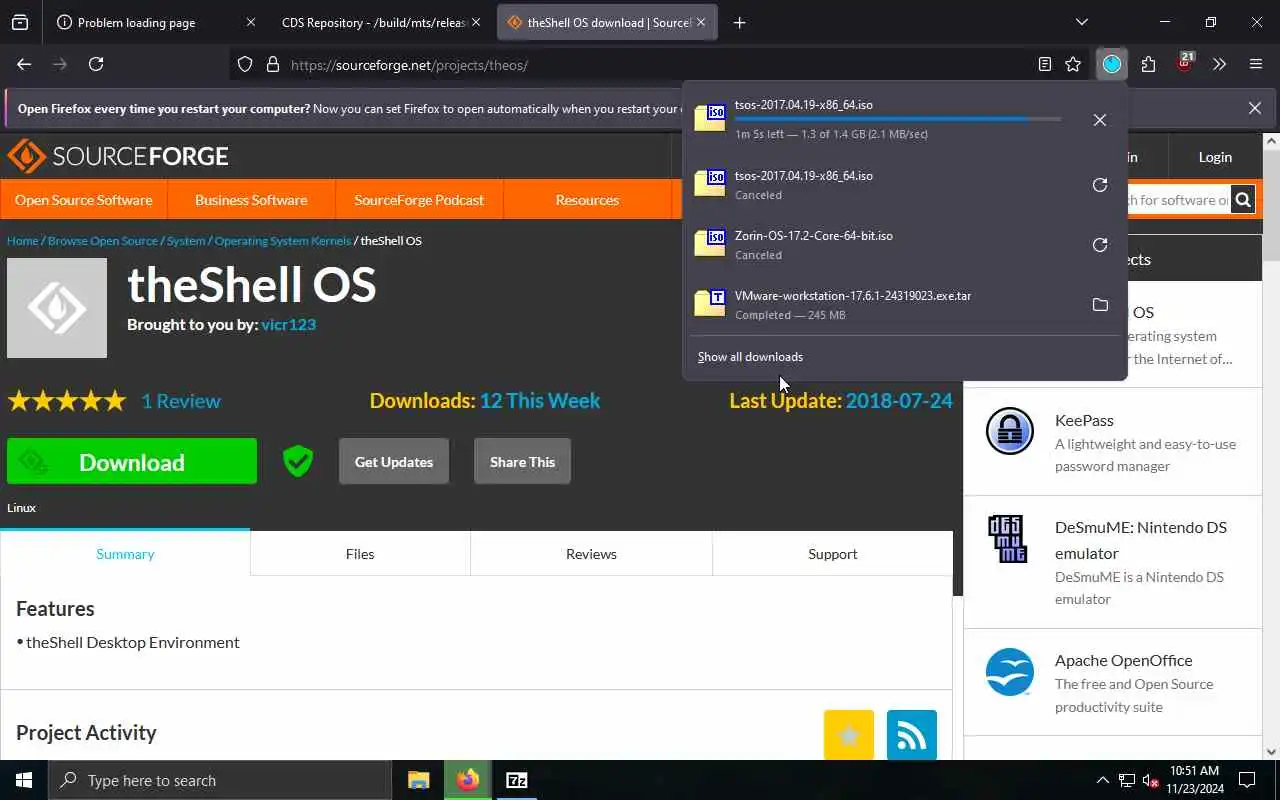Click the Home breadcrumb link

tap(22, 241)
